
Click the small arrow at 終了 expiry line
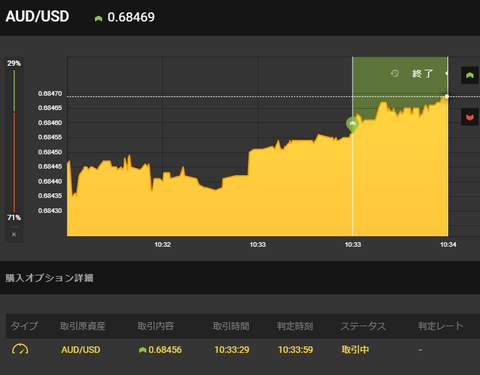coord(446,73)
